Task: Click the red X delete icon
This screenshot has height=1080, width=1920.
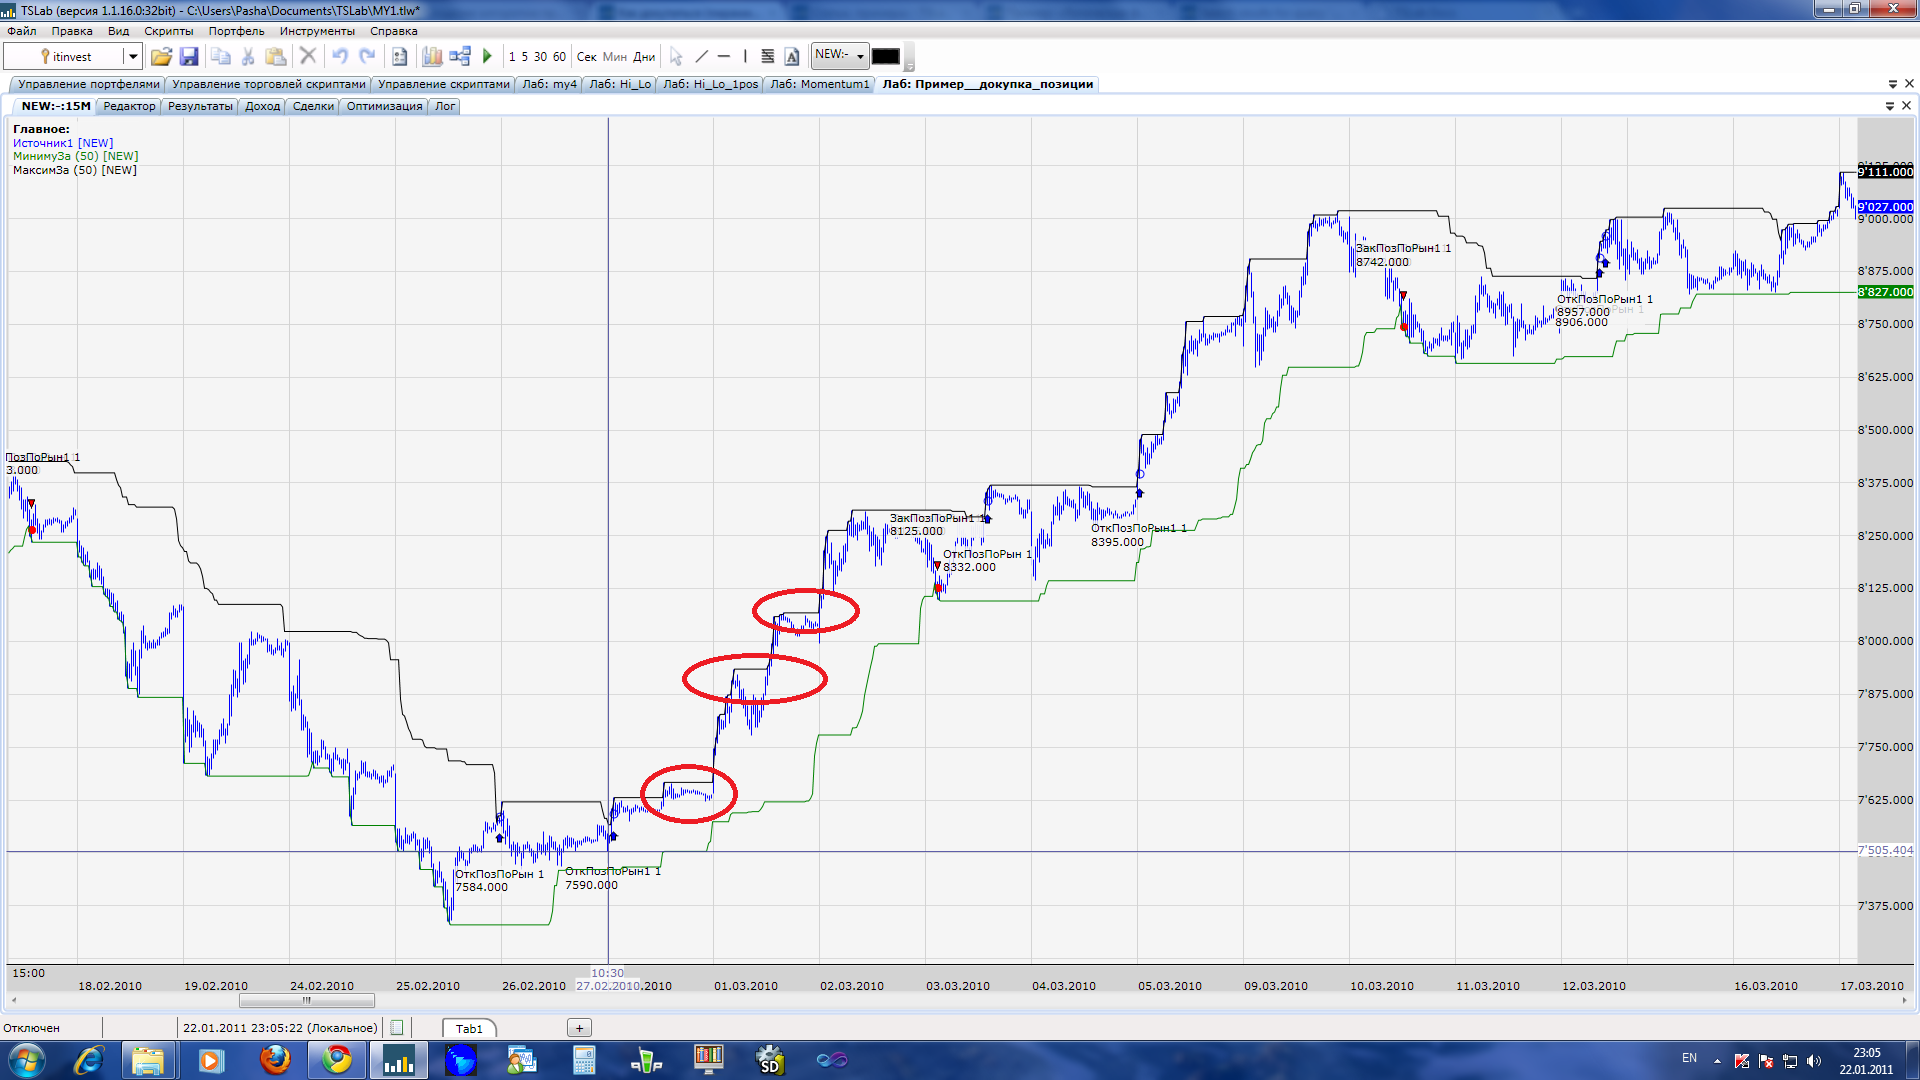Action: pyautogui.click(x=308, y=57)
